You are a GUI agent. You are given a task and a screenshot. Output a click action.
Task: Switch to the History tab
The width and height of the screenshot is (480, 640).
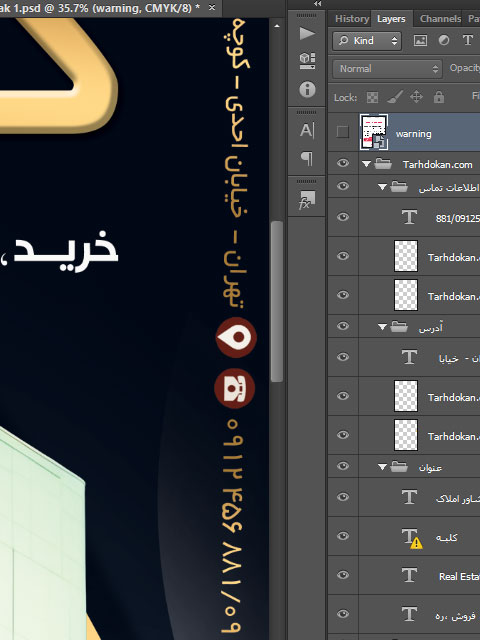[352, 19]
